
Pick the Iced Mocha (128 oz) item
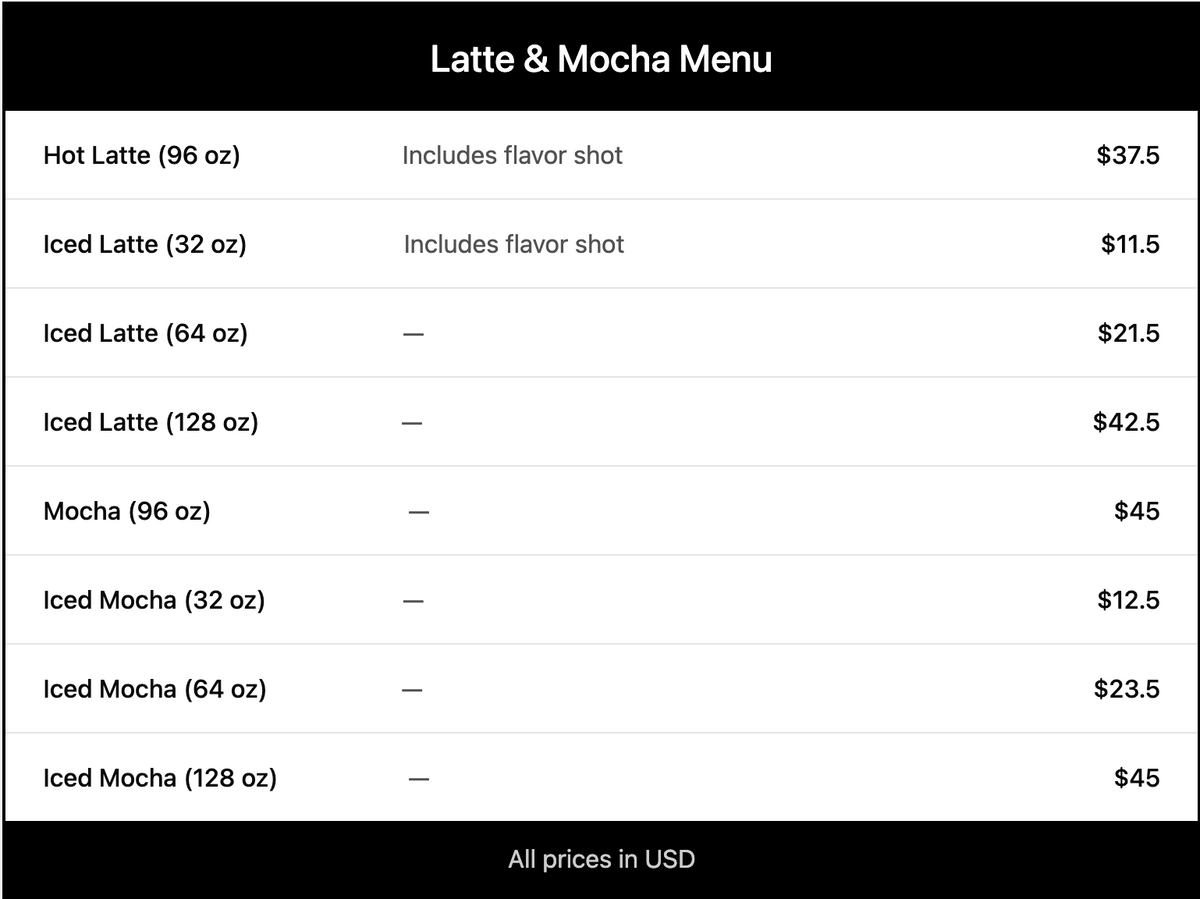[160, 778]
